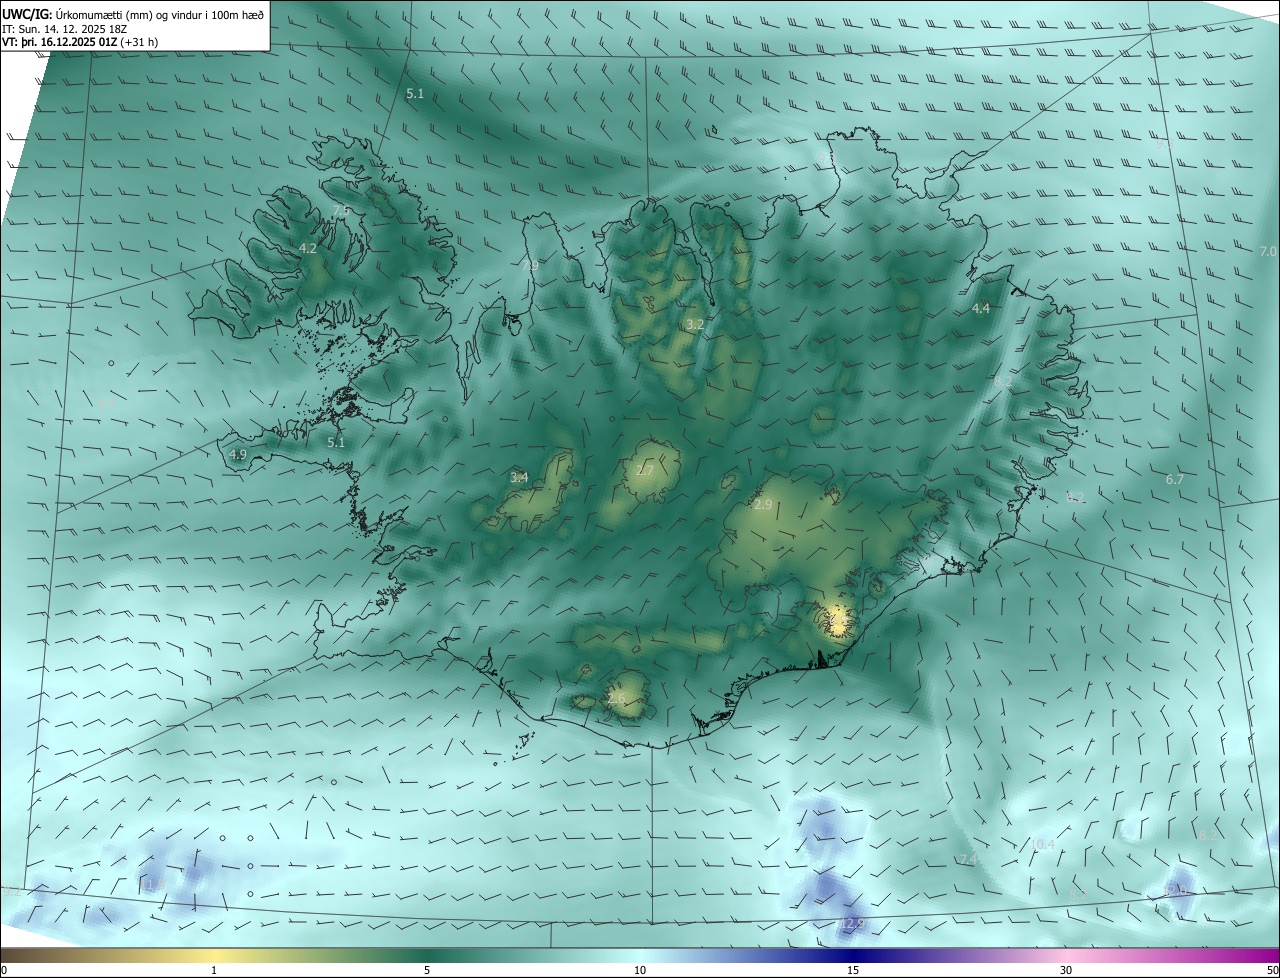This screenshot has height=978, width=1280.
Task: Click the colorbar tick label 1
Action: pyautogui.click(x=214, y=970)
